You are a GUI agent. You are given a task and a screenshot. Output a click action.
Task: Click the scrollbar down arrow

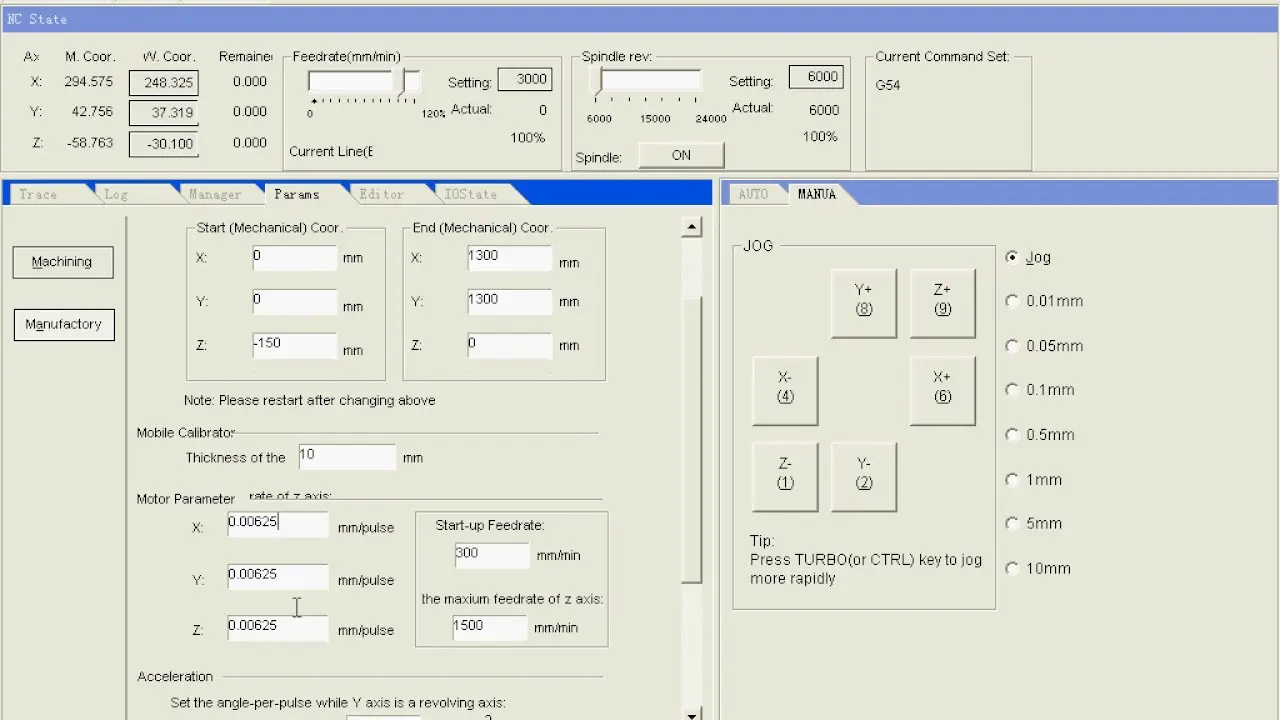[x=691, y=716]
